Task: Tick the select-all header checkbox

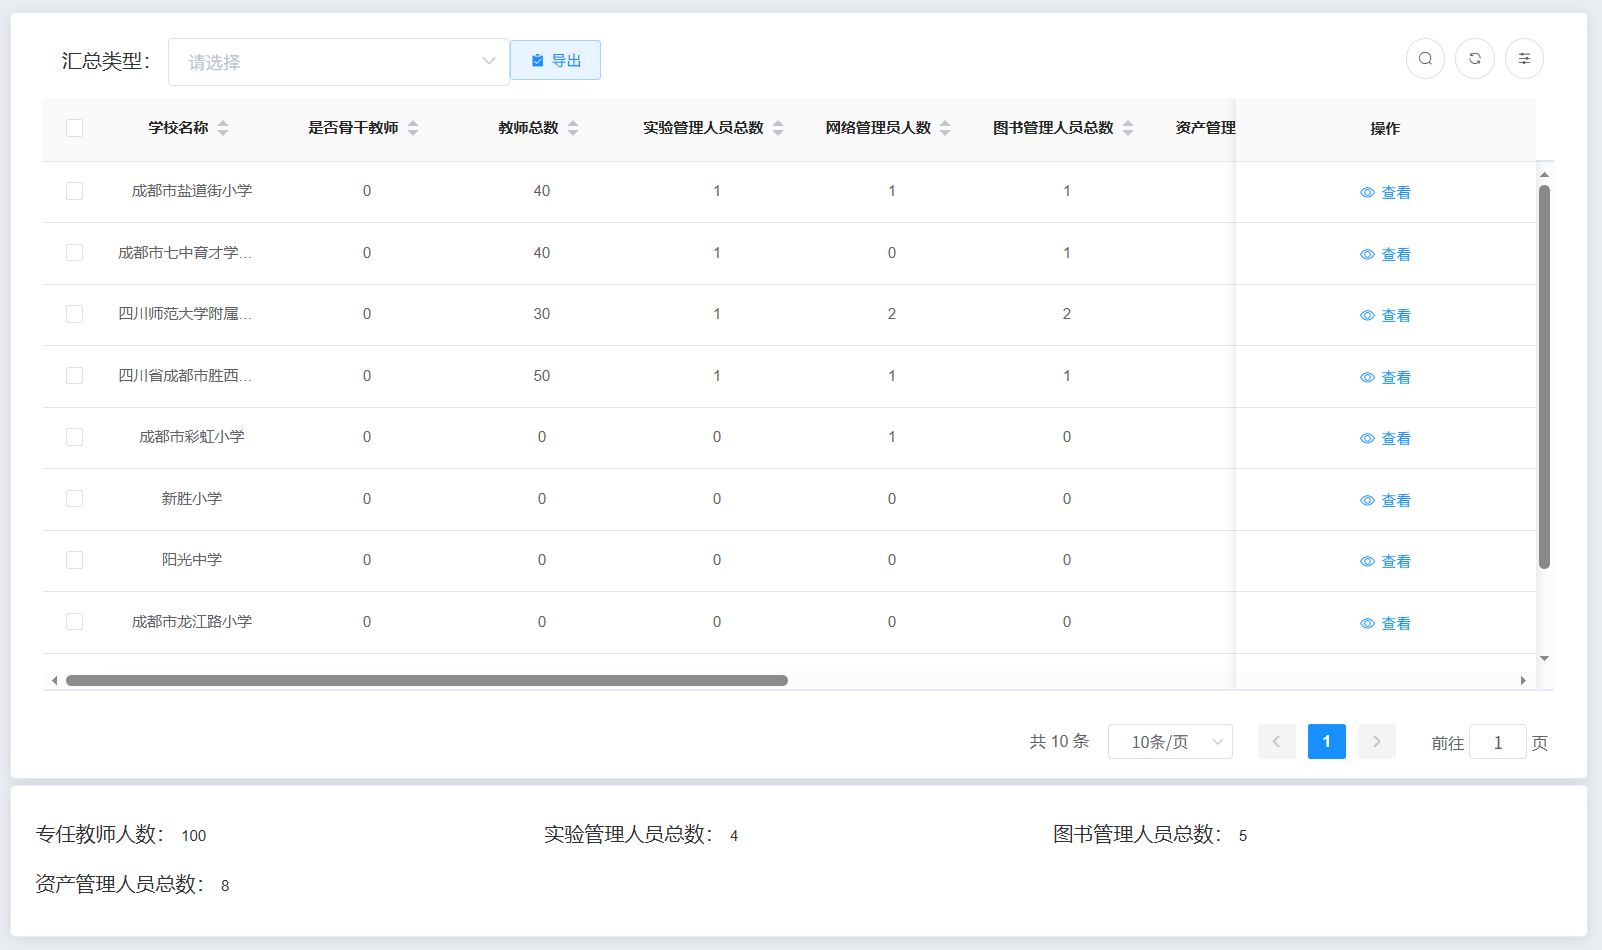Action: (74, 128)
